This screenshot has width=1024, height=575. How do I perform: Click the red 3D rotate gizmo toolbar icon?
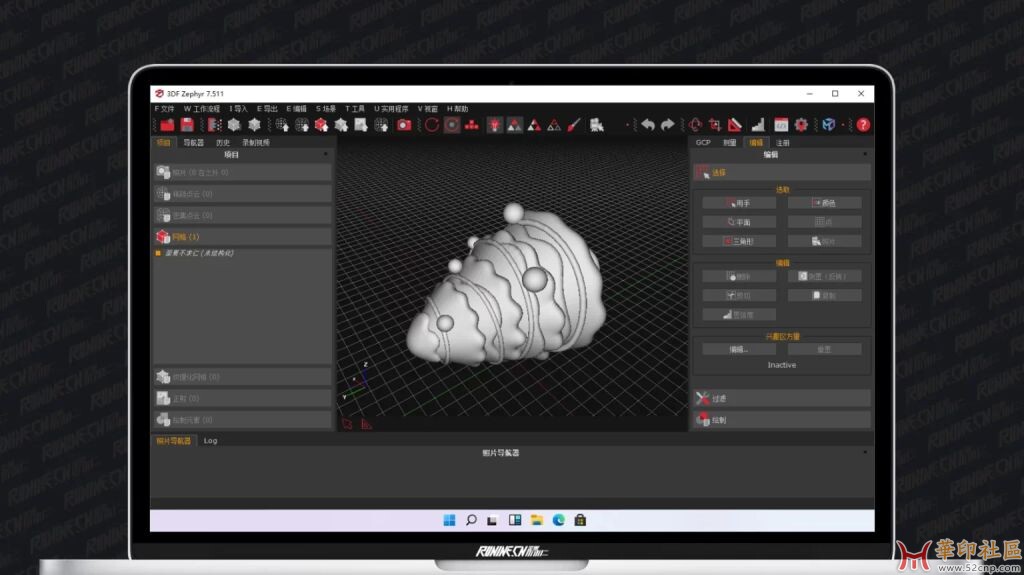pos(695,125)
